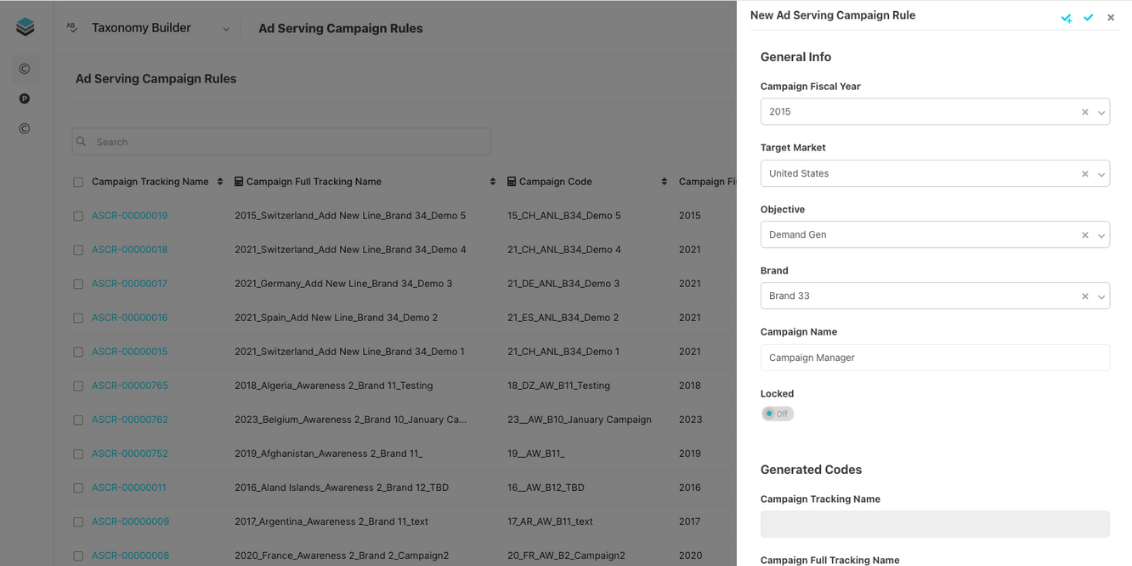Sort by Campaign Full Tracking Name arrows
1132x566 pixels.
coord(493,182)
